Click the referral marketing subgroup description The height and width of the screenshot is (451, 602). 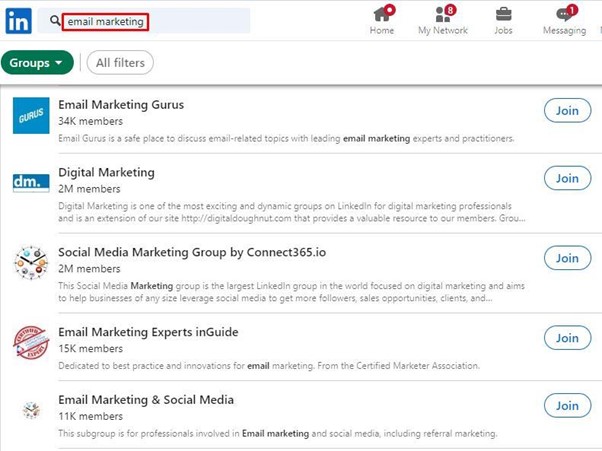(278, 433)
